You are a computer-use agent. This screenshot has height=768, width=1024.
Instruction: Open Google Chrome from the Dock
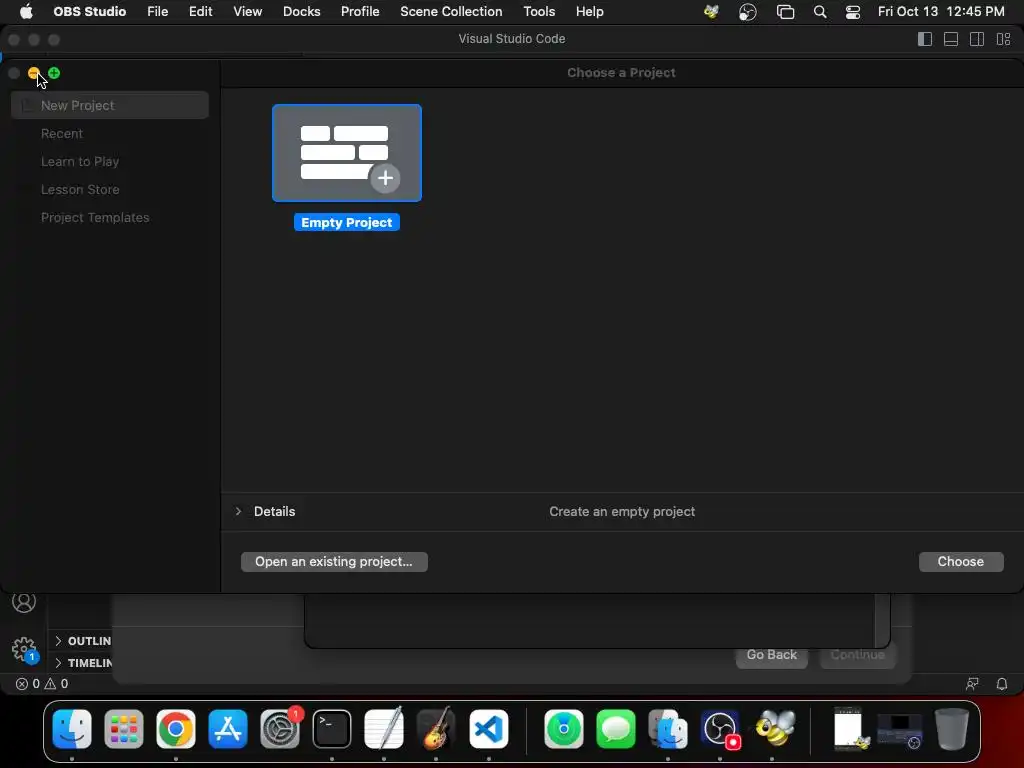click(x=176, y=729)
